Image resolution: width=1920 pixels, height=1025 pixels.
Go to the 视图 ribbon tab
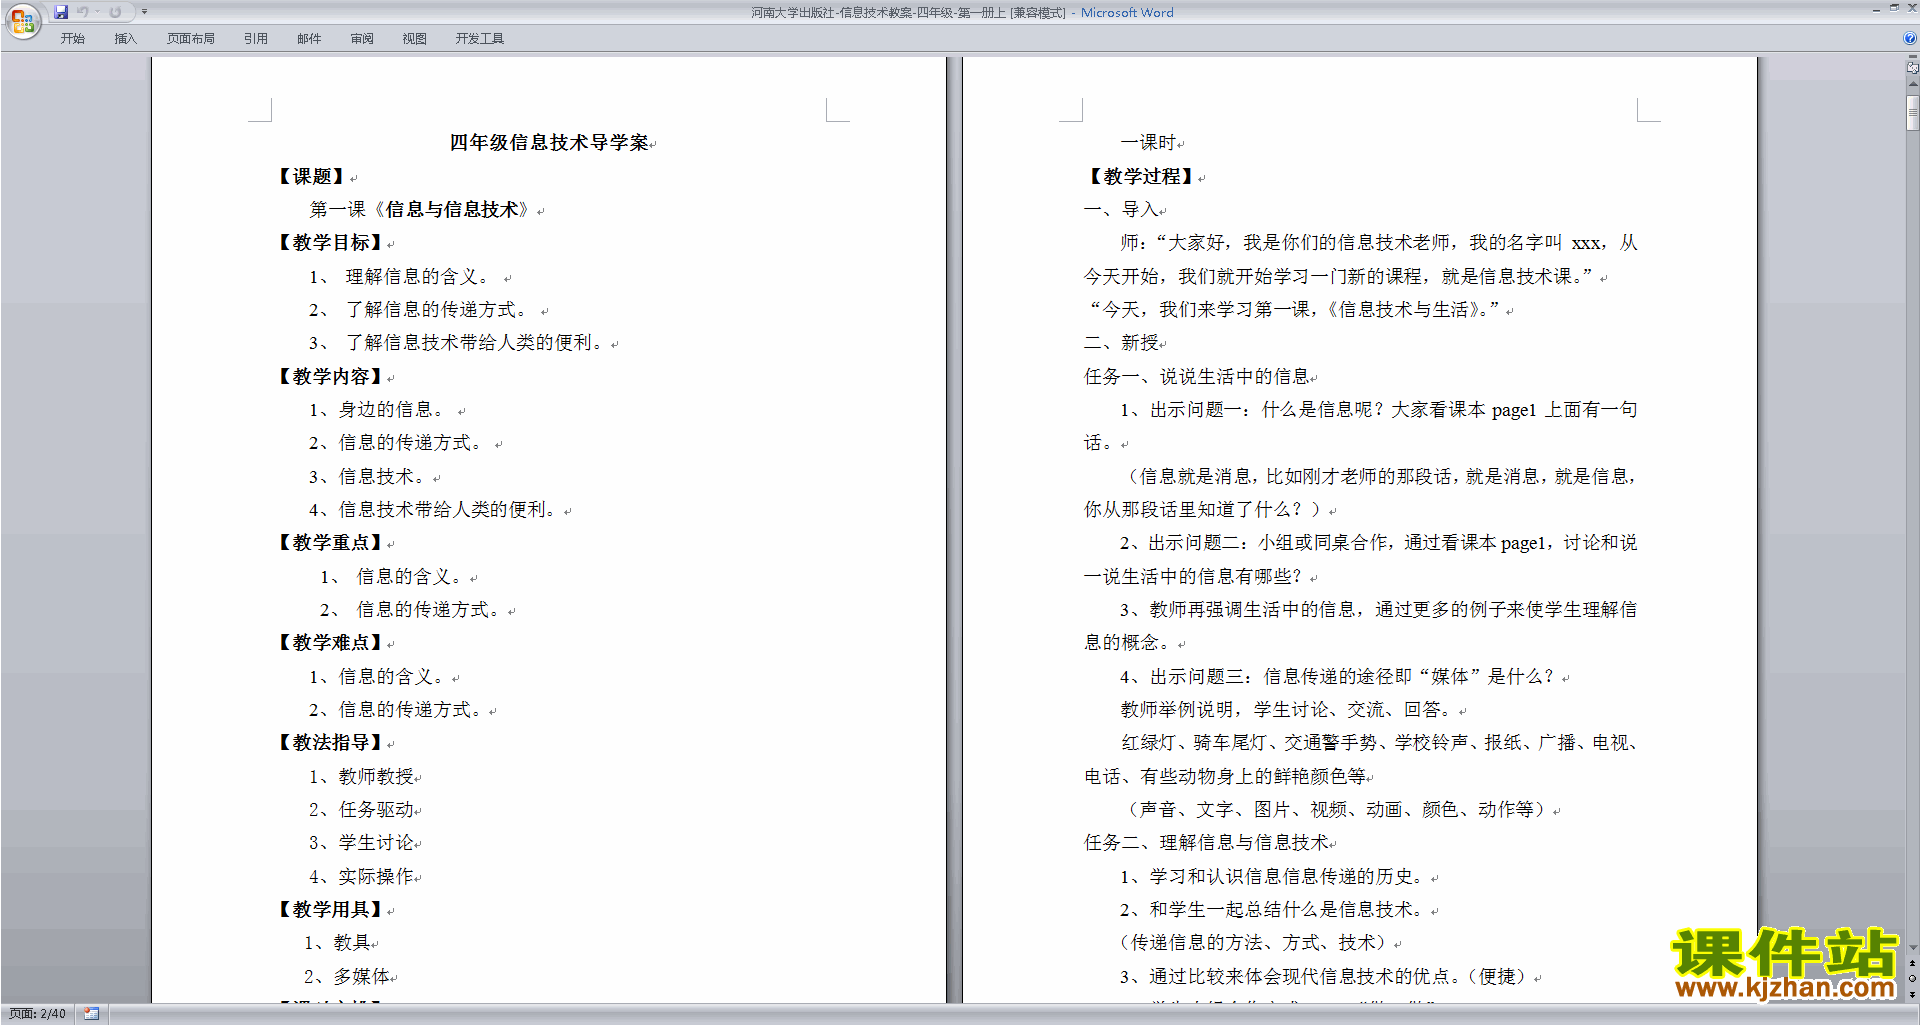pos(414,39)
